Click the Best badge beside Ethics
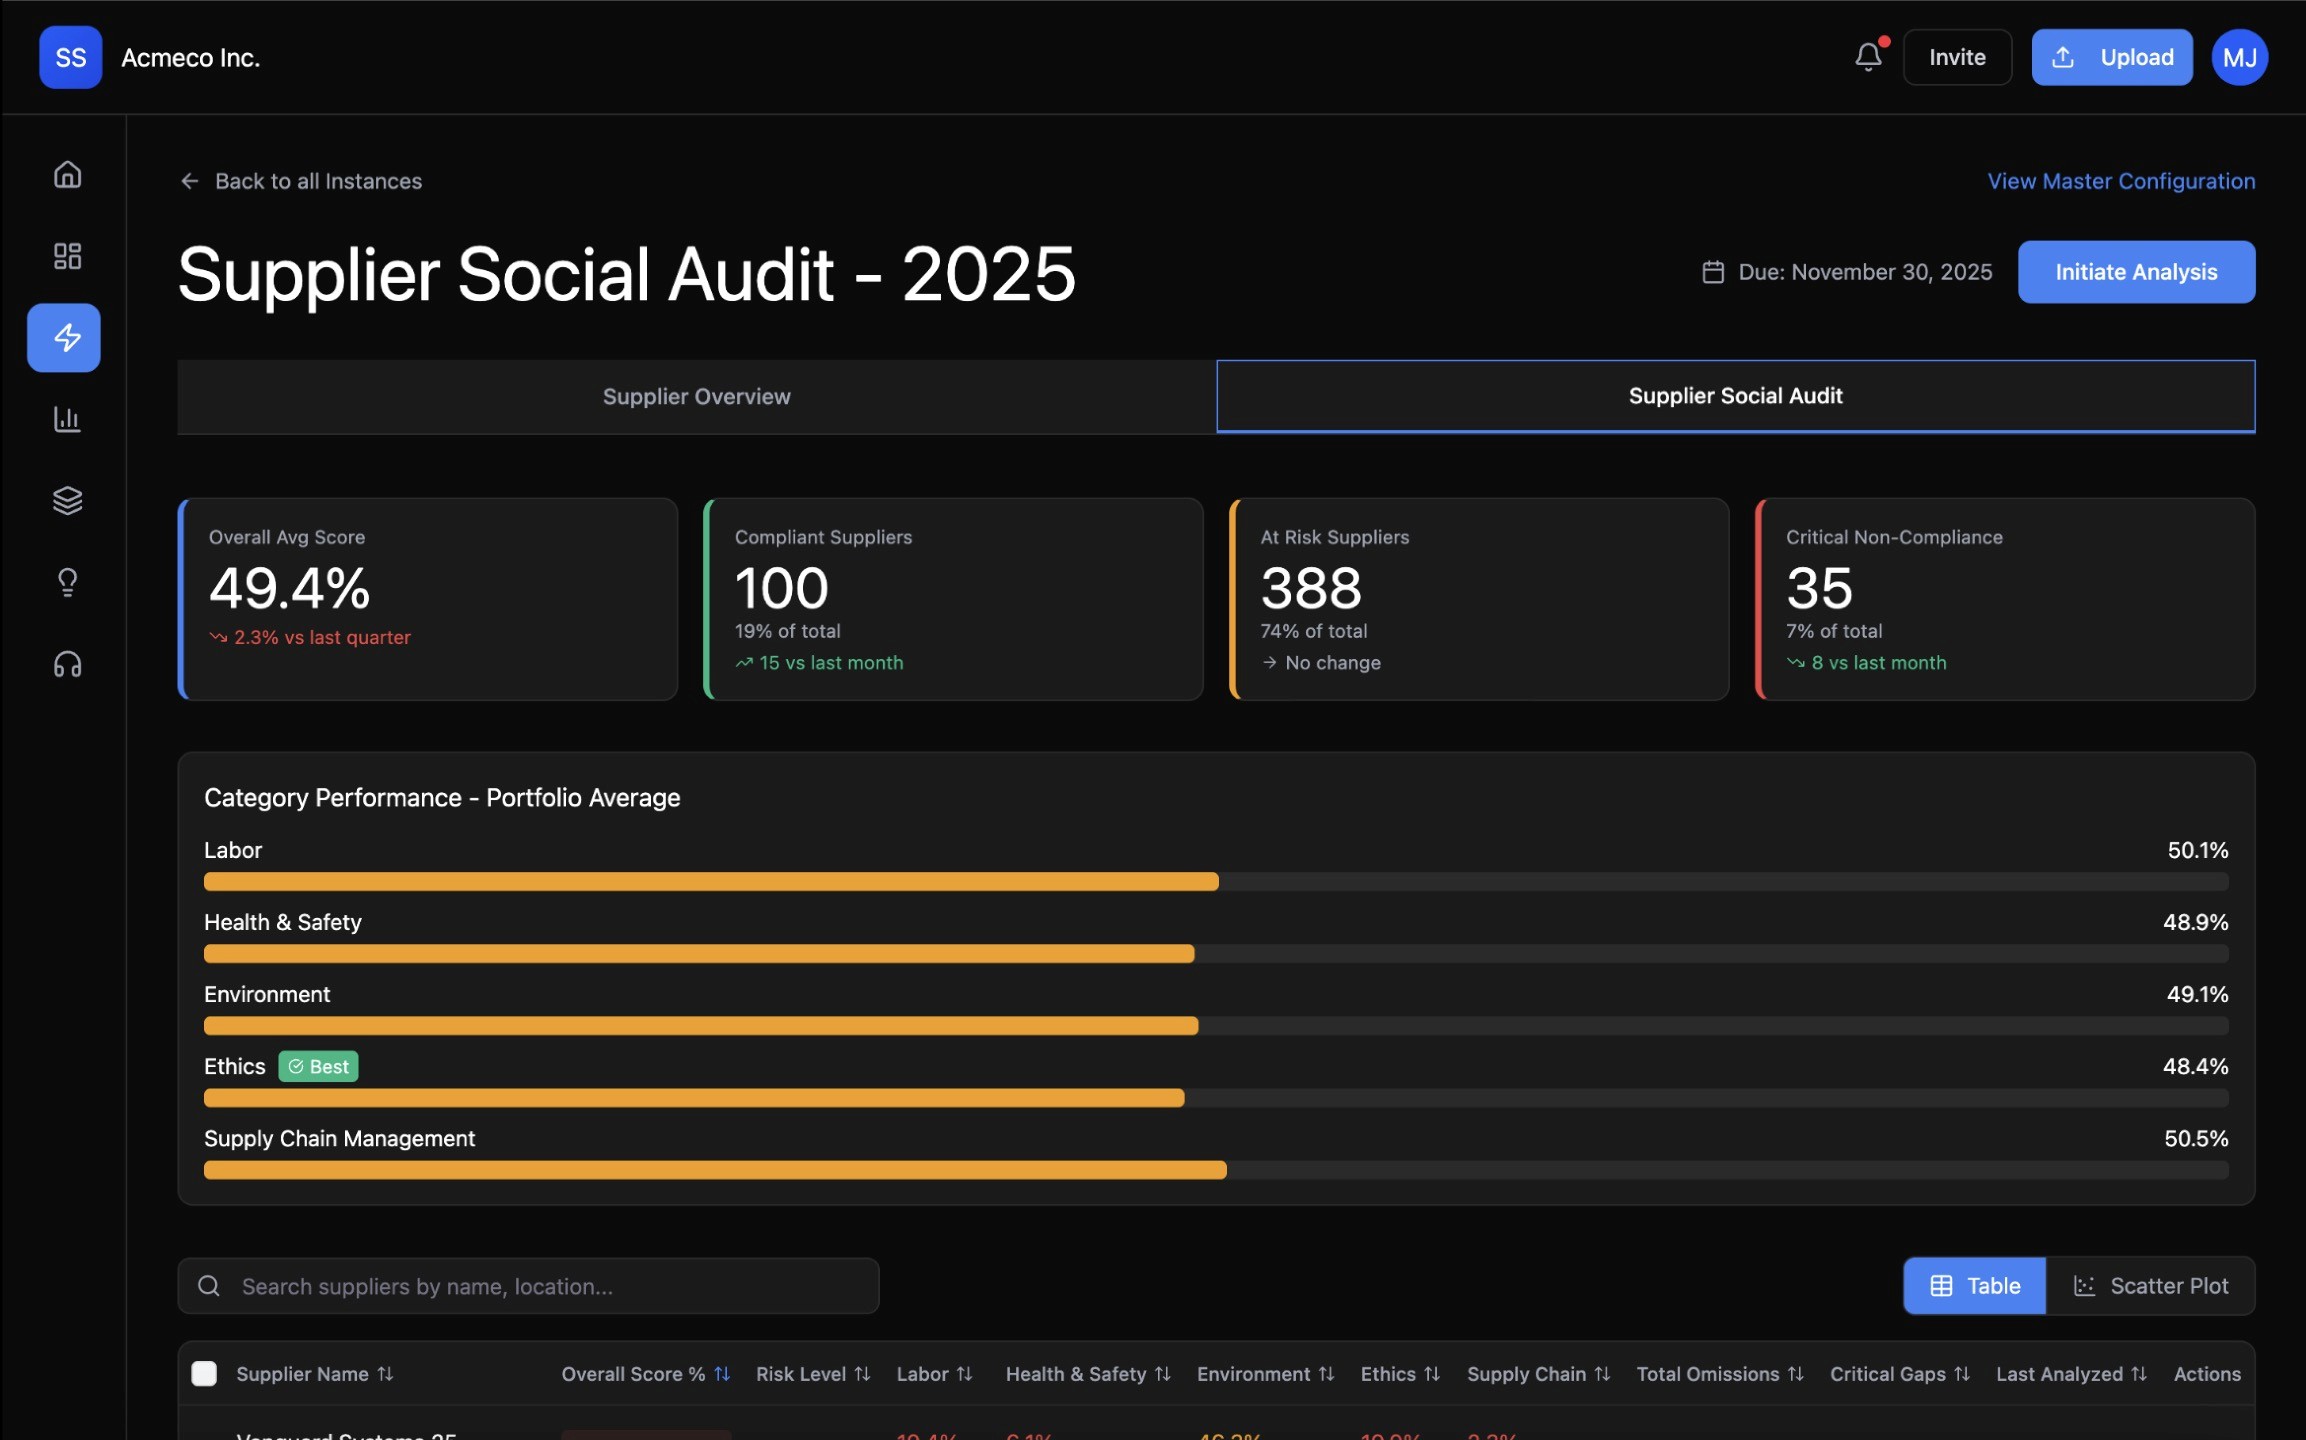 [x=318, y=1067]
